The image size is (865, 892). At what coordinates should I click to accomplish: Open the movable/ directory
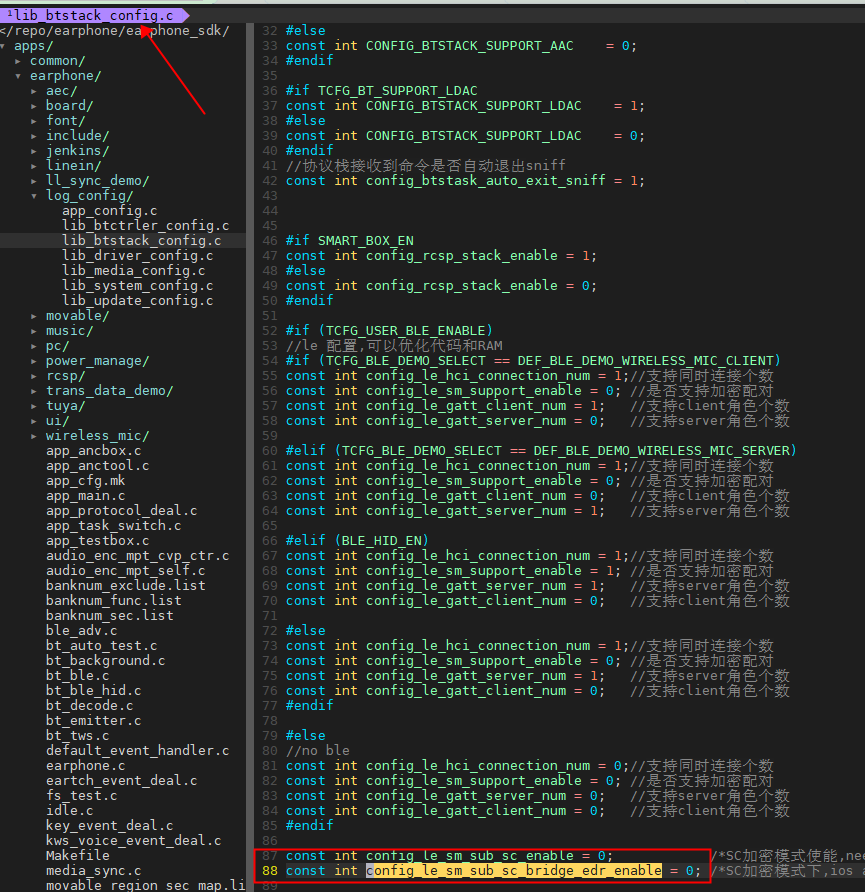77,316
